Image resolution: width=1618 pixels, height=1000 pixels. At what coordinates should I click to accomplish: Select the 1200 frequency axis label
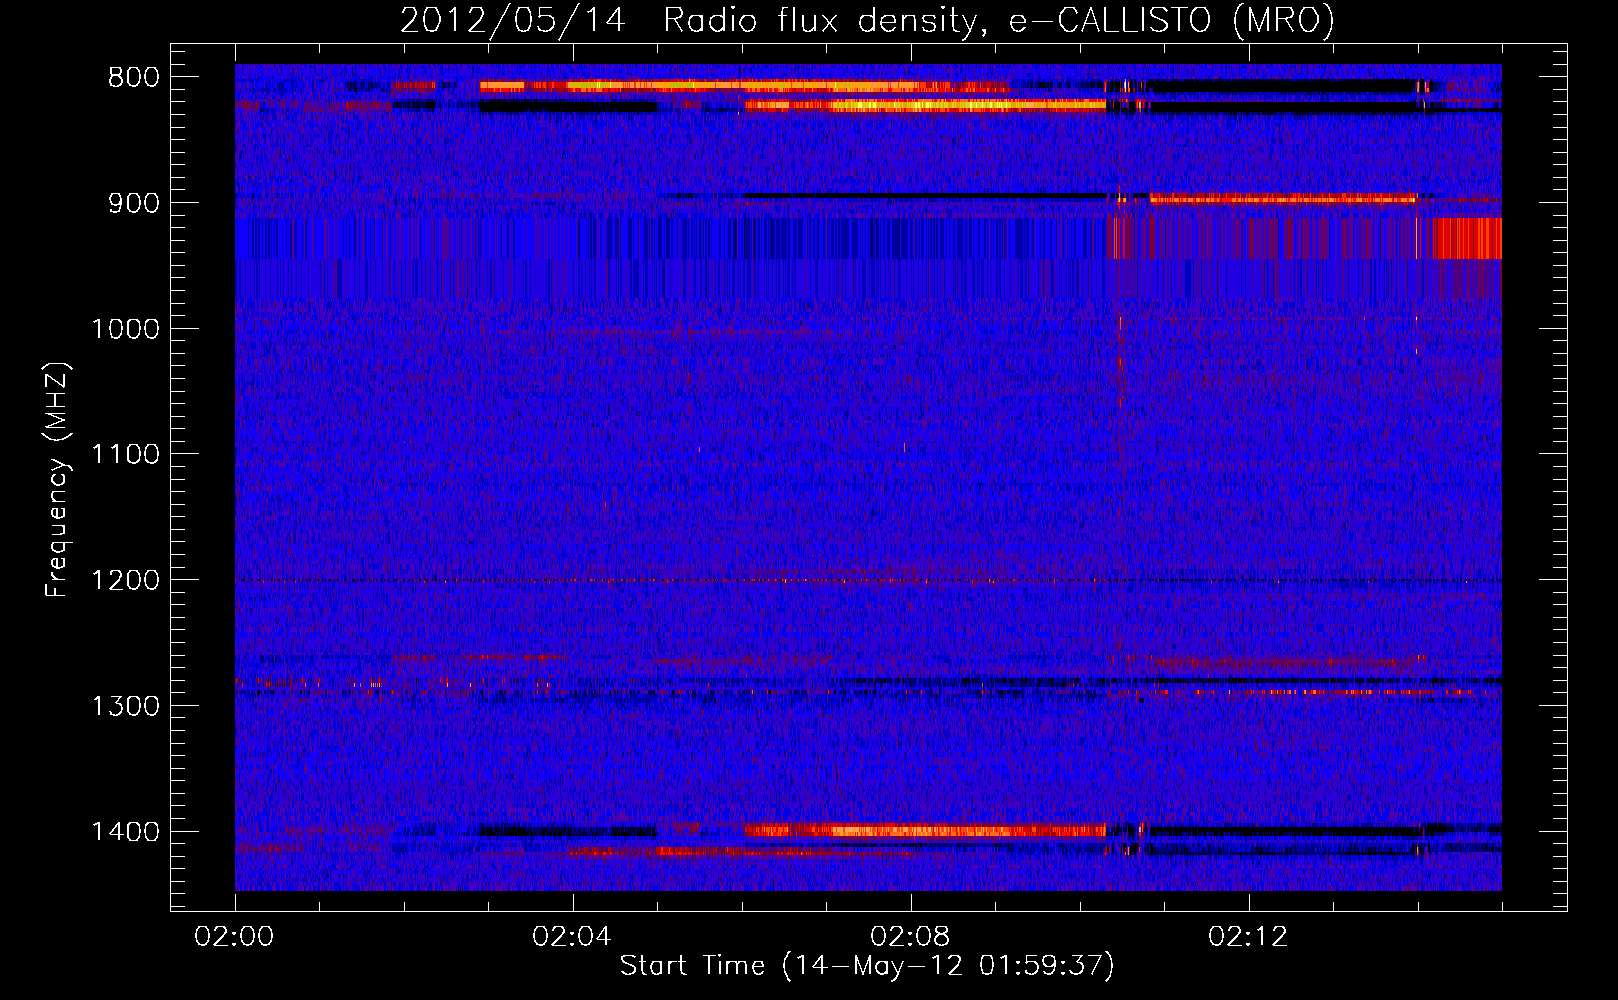pyautogui.click(x=125, y=581)
